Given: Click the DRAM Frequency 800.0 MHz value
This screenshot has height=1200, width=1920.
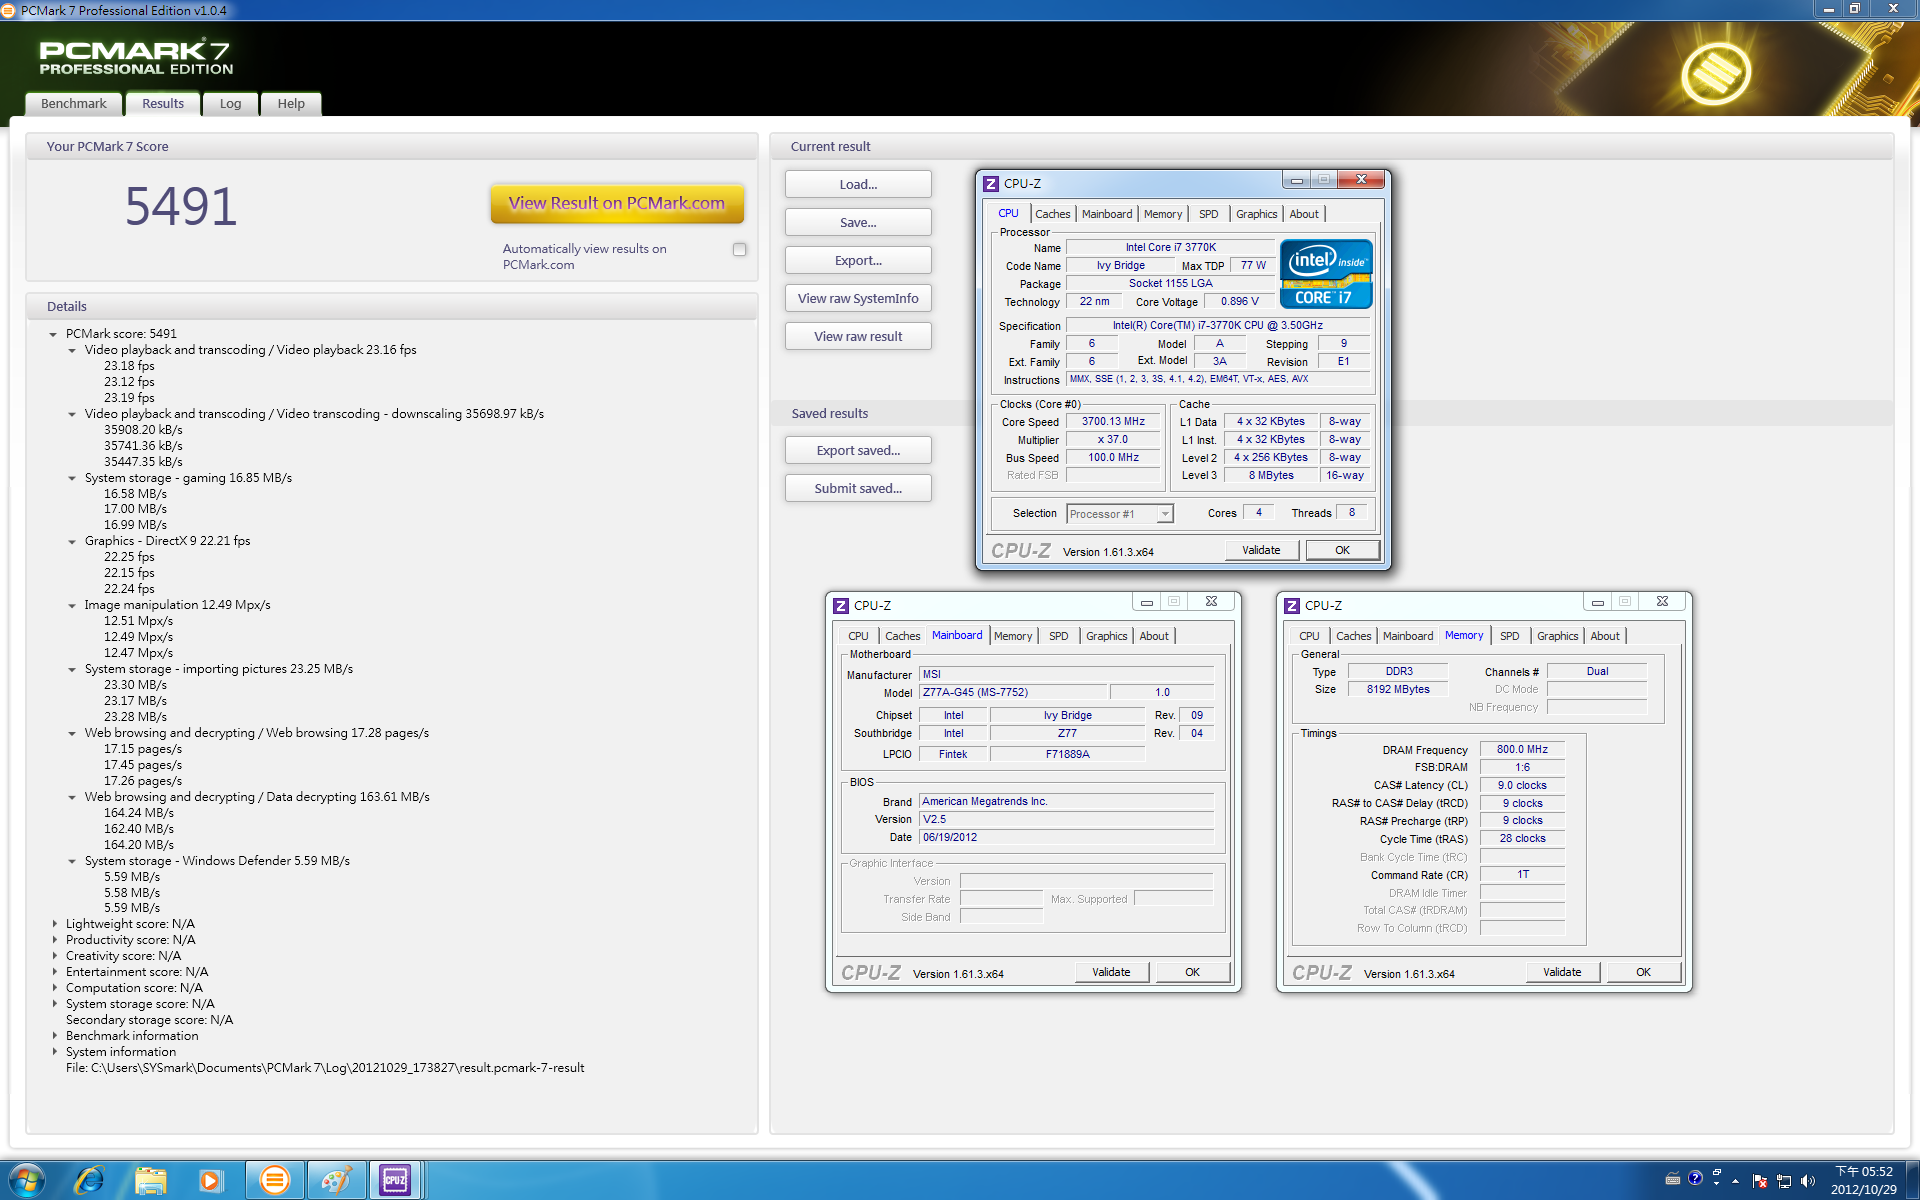Looking at the screenshot, I should pos(1522,750).
